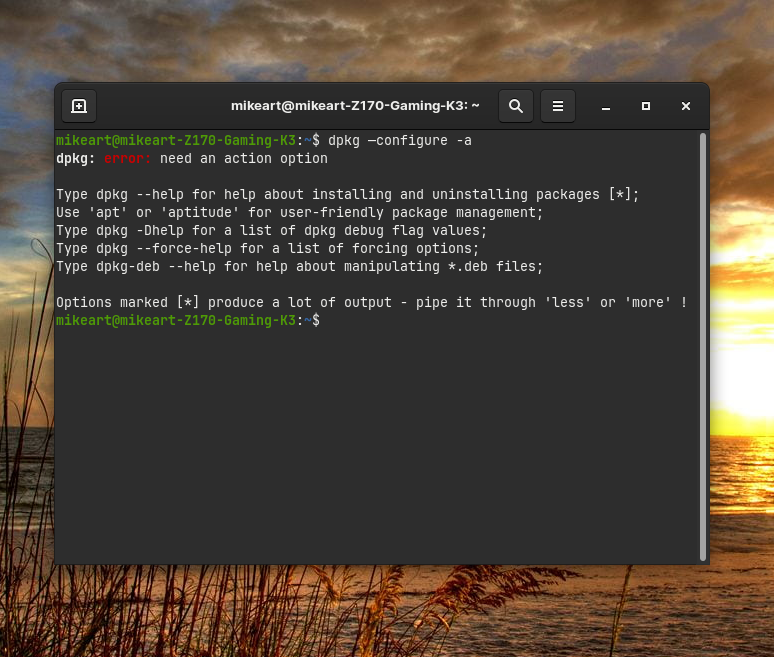Click the command text 'dpkg —configure -a'

tap(400, 141)
